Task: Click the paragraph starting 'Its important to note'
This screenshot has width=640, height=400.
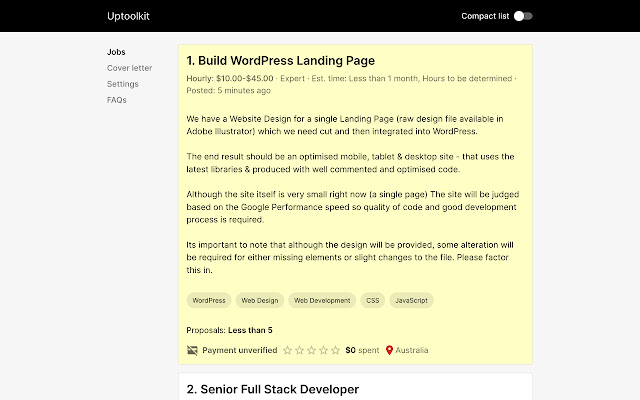Action: point(350,257)
